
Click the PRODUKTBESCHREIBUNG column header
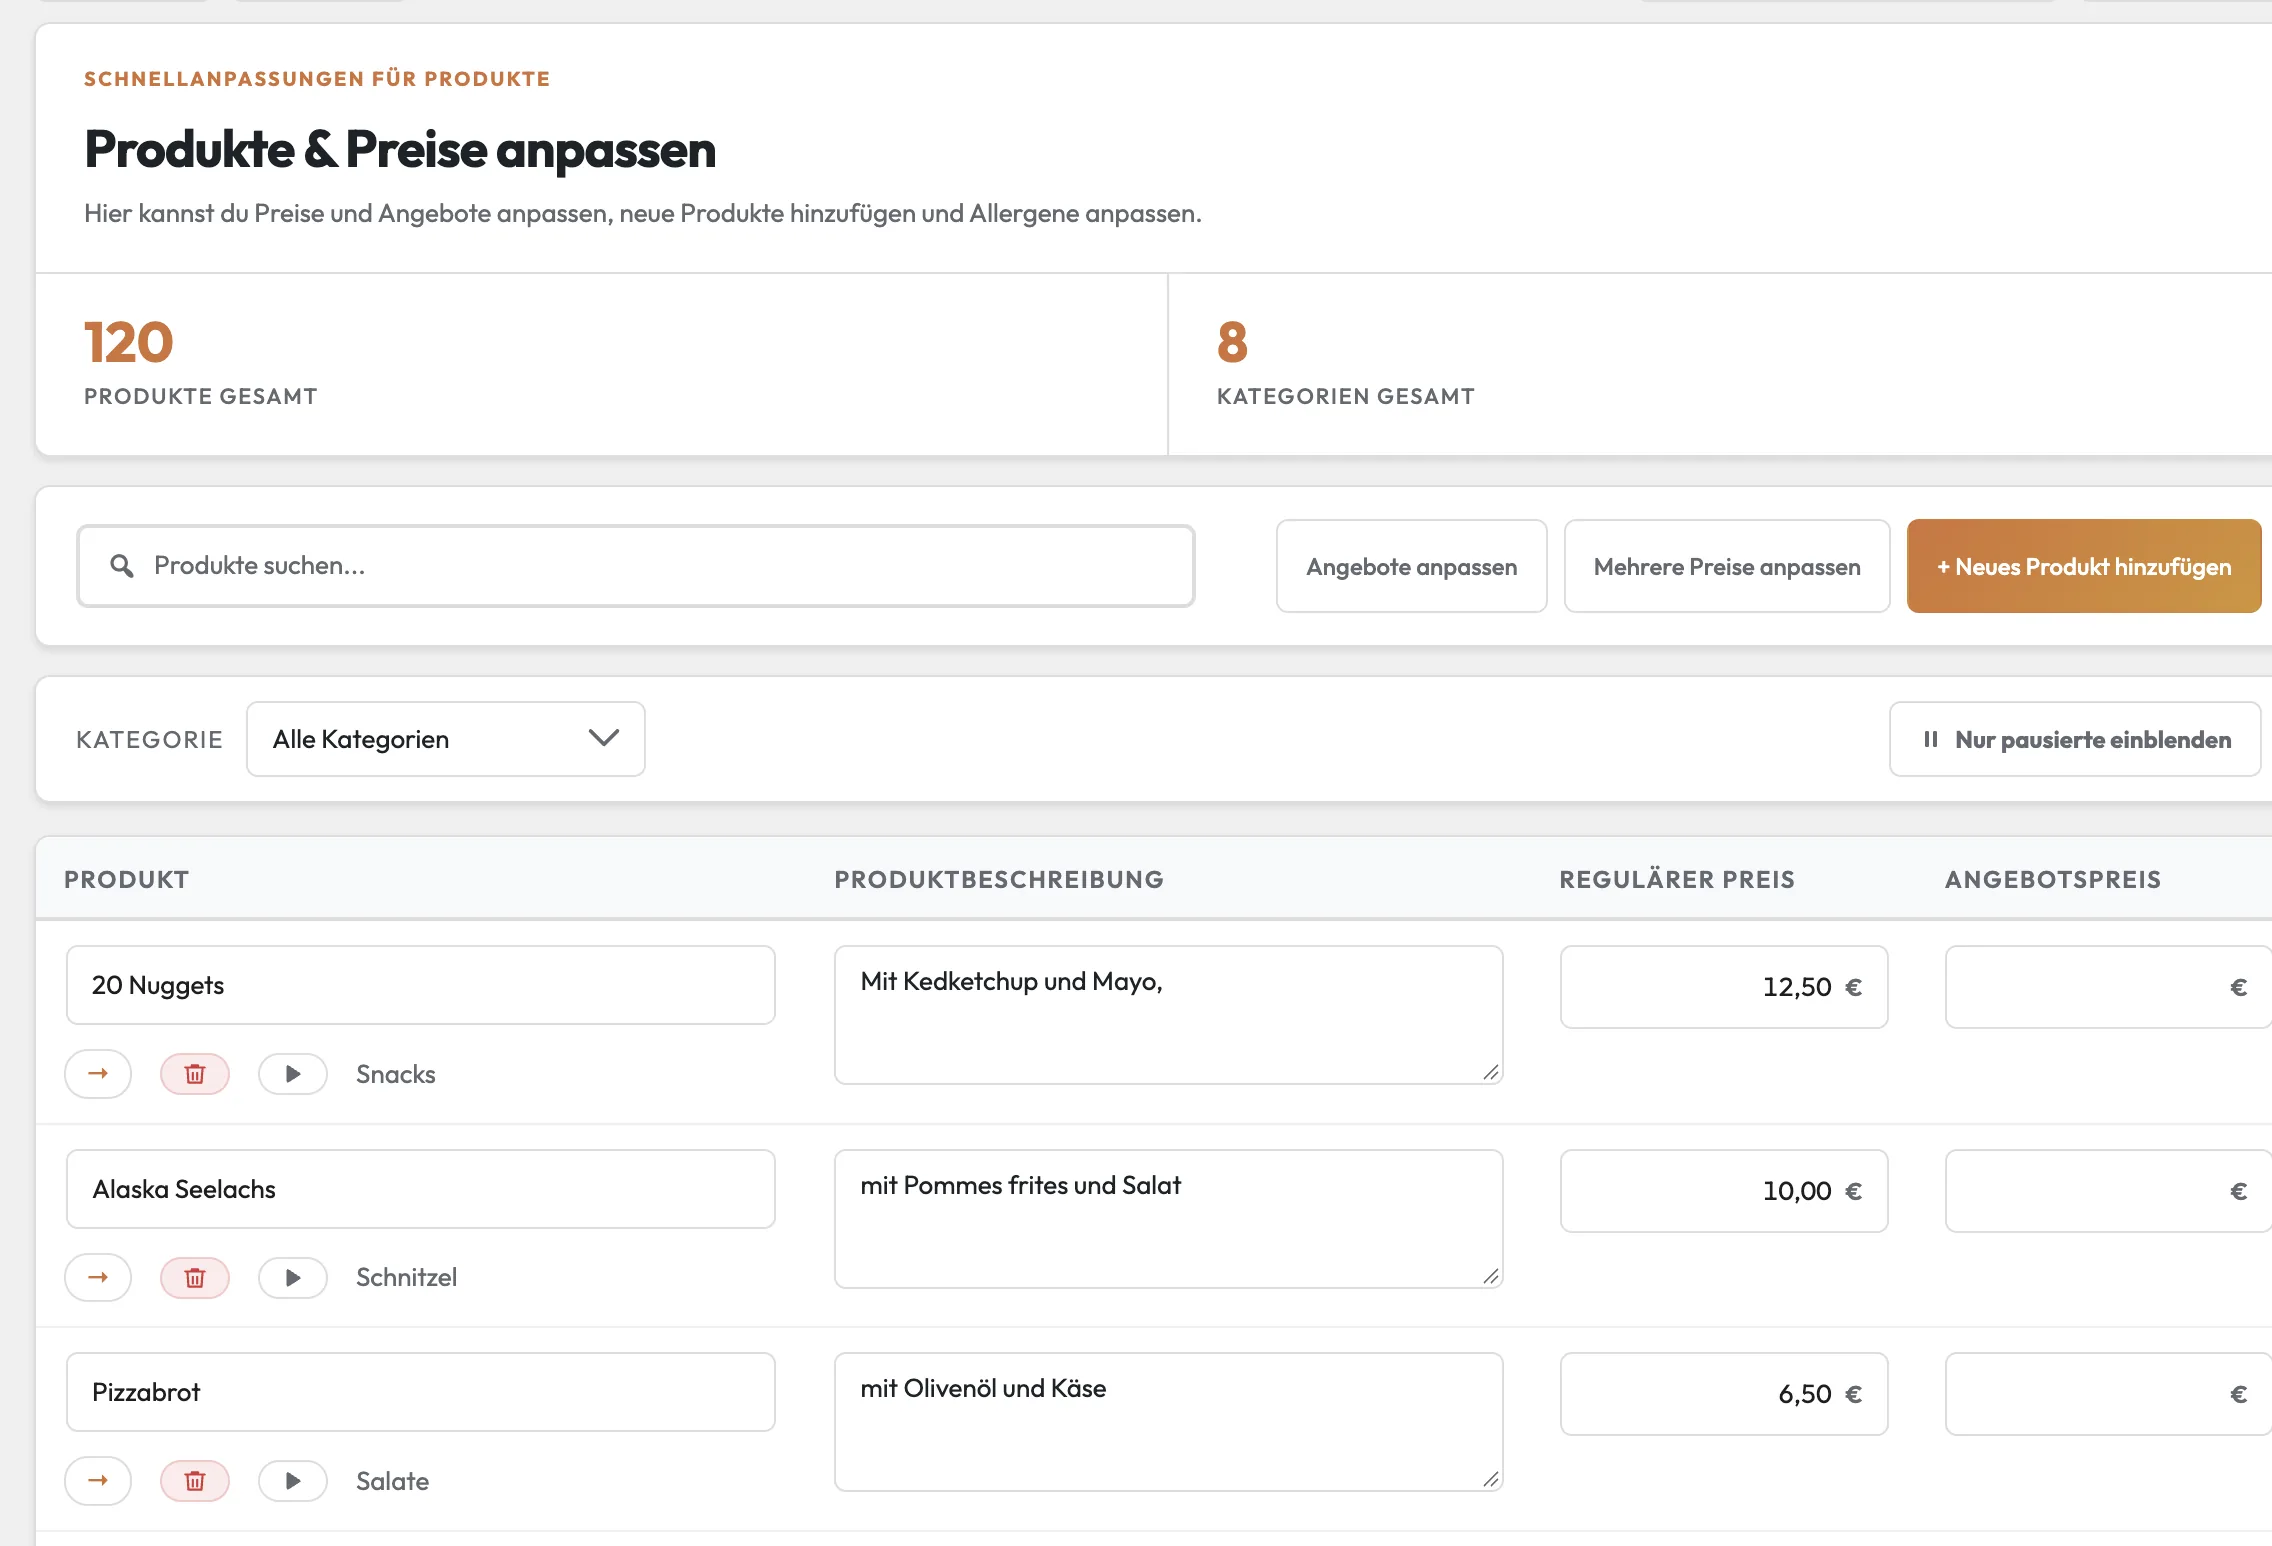click(999, 879)
